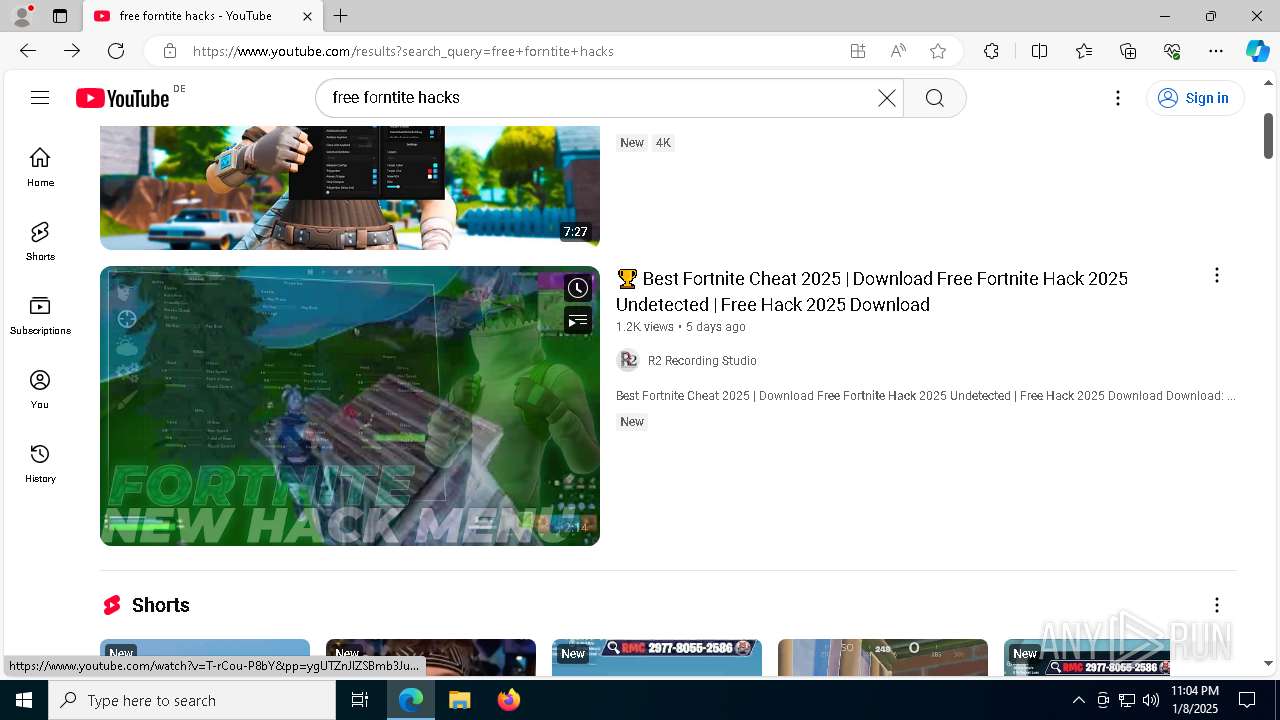The image size is (1280, 720).
Task: Click the New badge under Best Fortnite Cheat
Action: [632, 422]
